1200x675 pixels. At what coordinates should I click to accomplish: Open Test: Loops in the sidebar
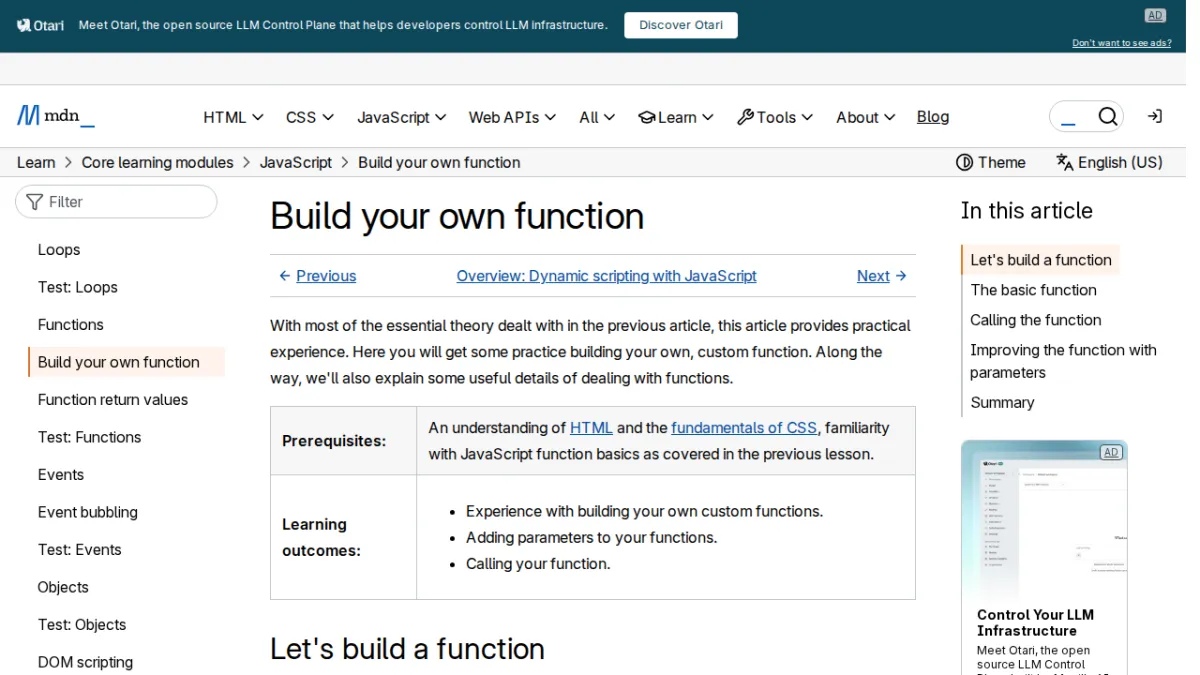click(x=78, y=287)
